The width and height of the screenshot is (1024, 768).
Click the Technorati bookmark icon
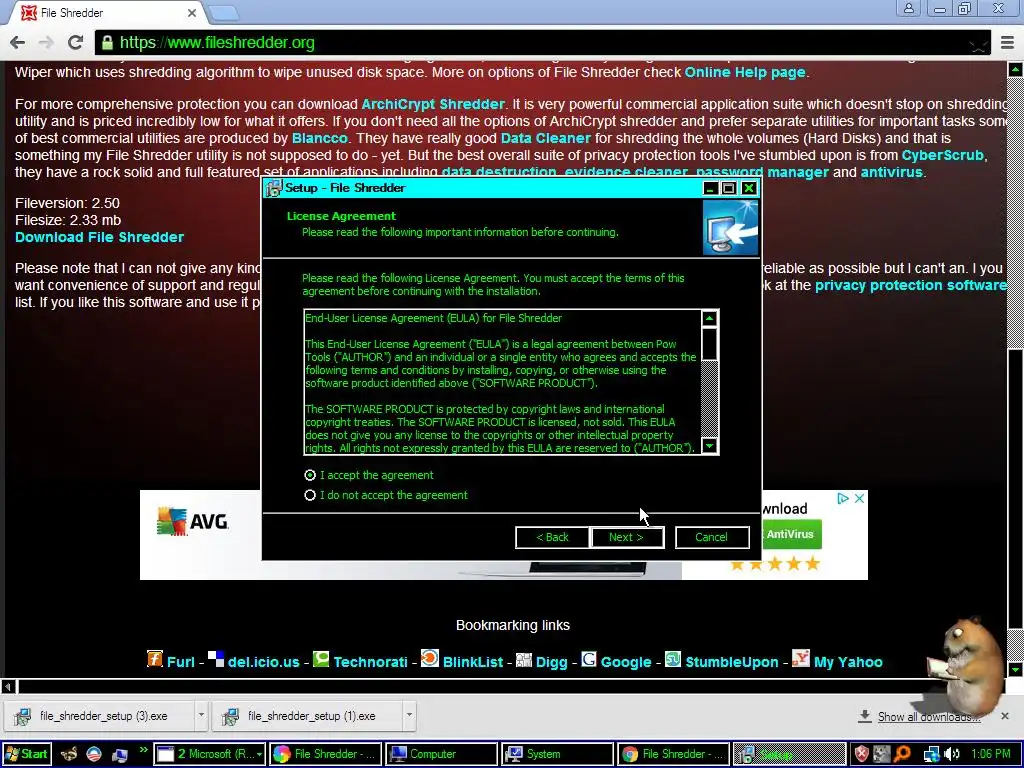click(321, 659)
